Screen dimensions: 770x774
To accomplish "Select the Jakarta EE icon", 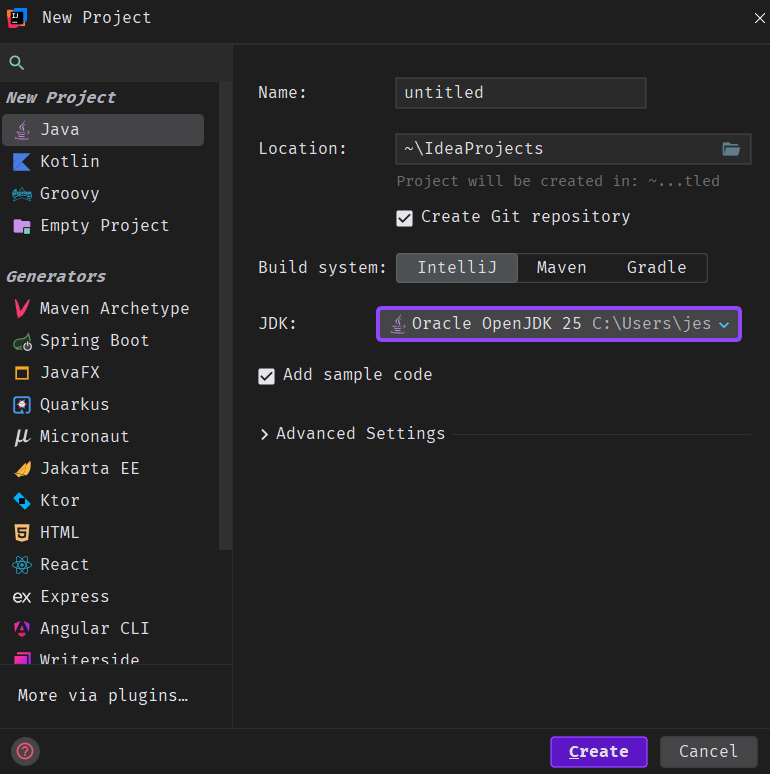I will (x=22, y=468).
